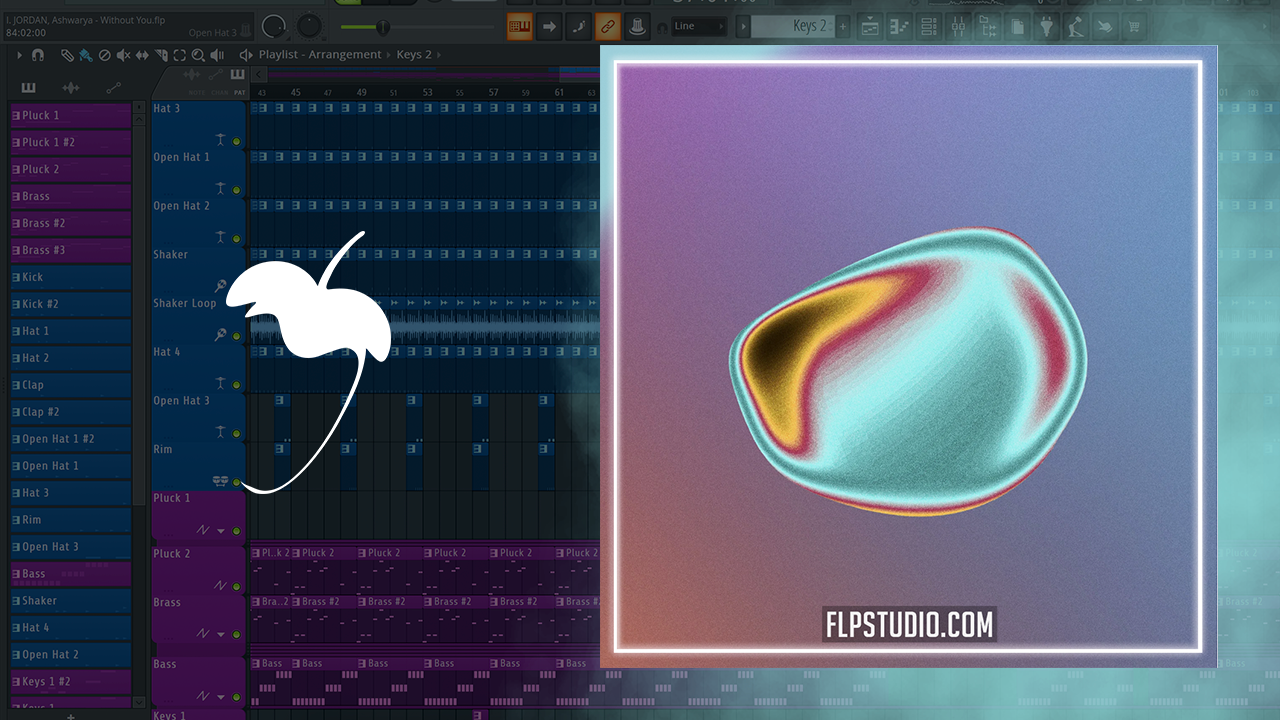Open the Piano roll toolbar icon

(x=899, y=27)
